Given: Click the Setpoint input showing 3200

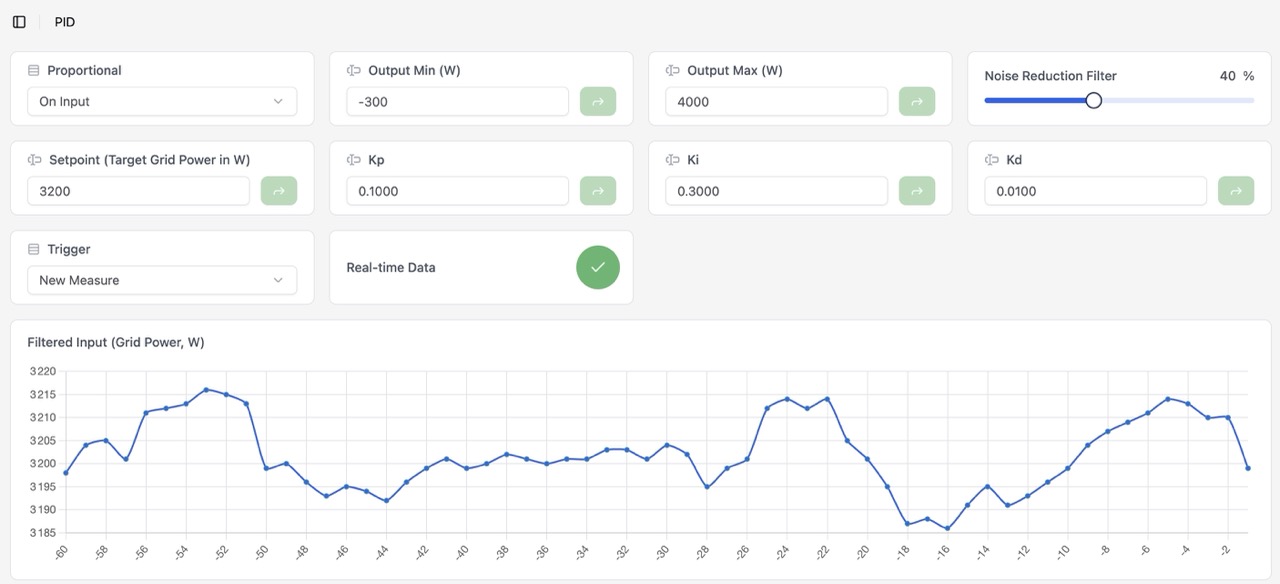Looking at the screenshot, I should coord(138,191).
